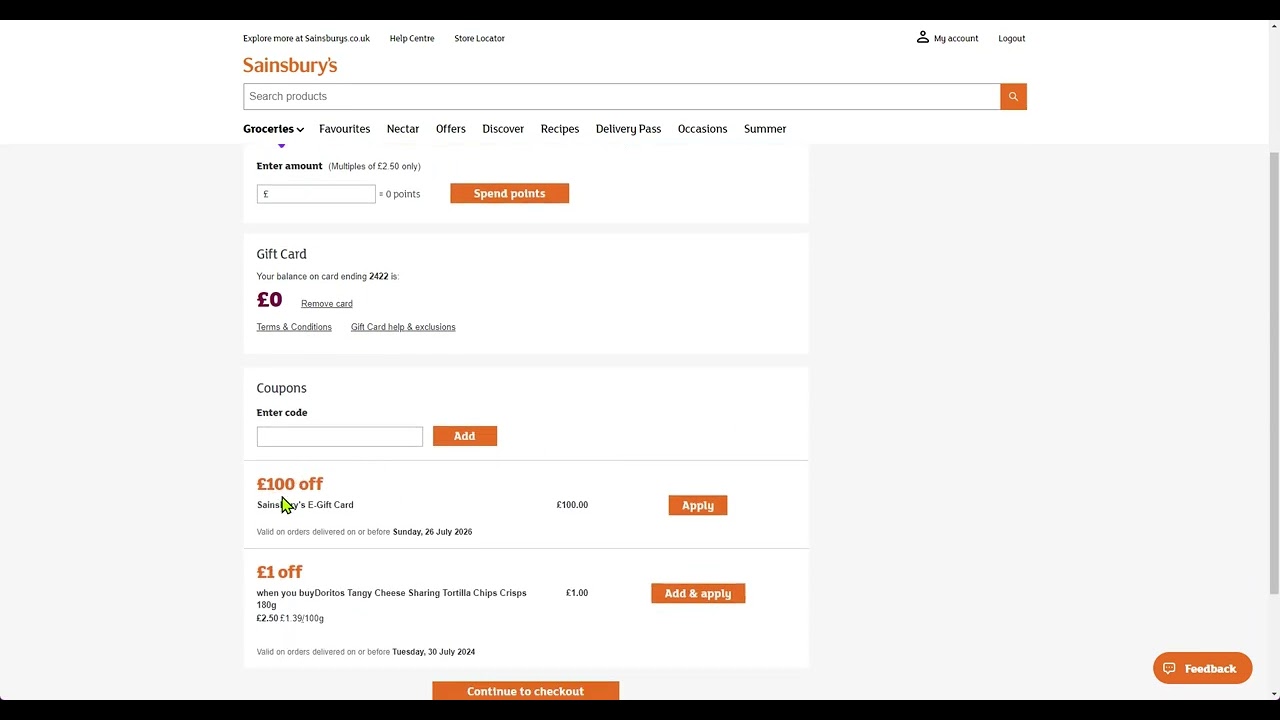Go to the Nectar section
This screenshot has height=720, width=1280.
click(x=403, y=129)
